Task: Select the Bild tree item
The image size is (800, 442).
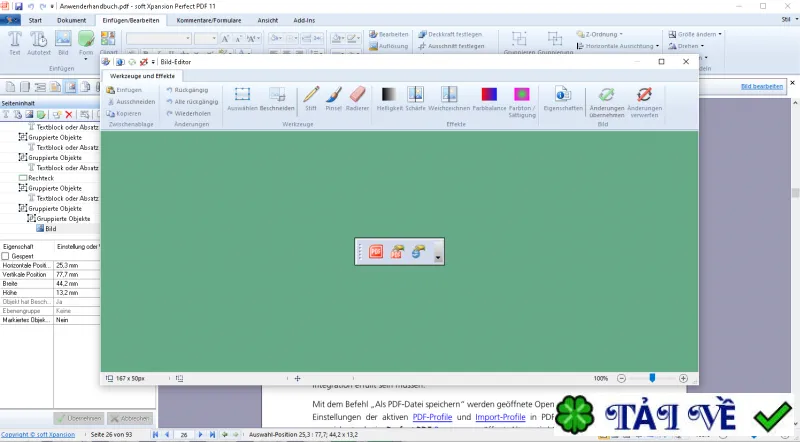Action: [x=46, y=229]
